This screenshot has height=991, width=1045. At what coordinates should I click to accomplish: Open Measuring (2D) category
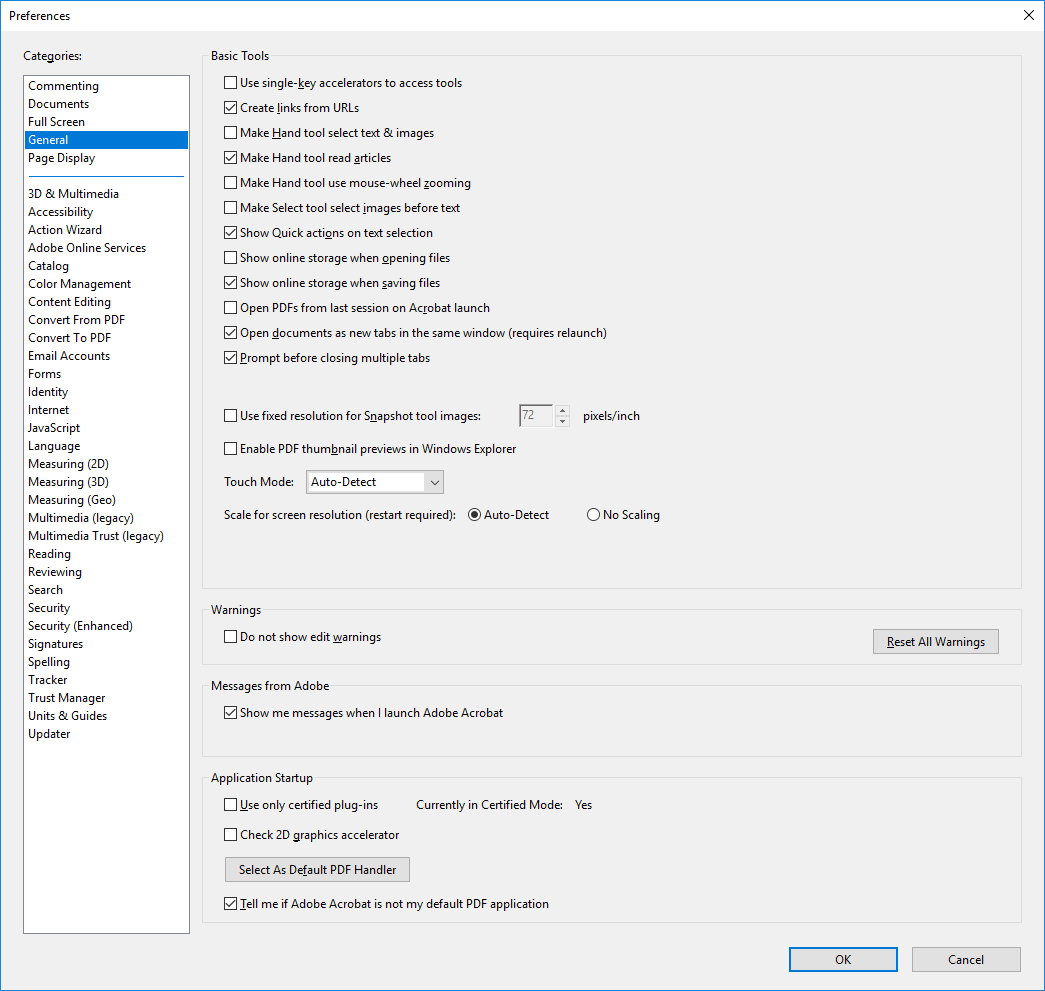[107, 464]
